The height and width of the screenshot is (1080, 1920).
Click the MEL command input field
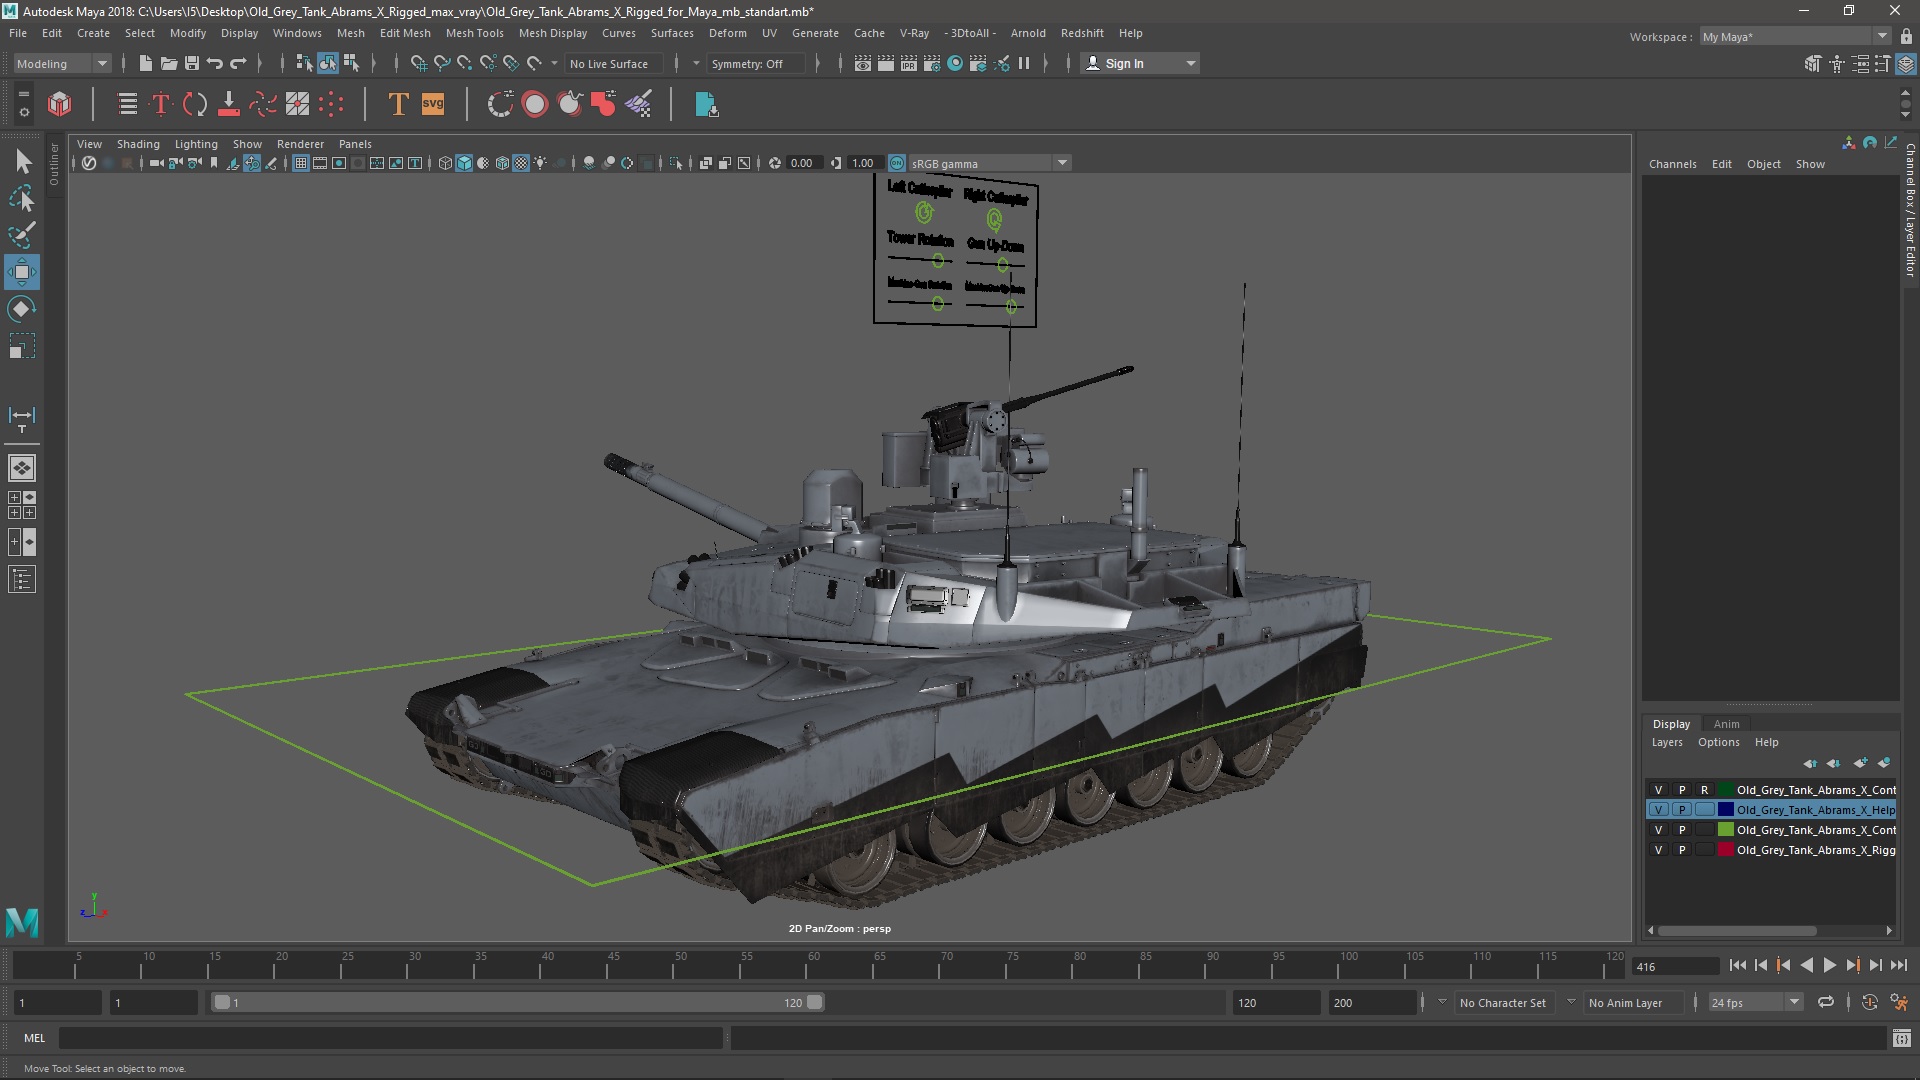pos(390,1038)
